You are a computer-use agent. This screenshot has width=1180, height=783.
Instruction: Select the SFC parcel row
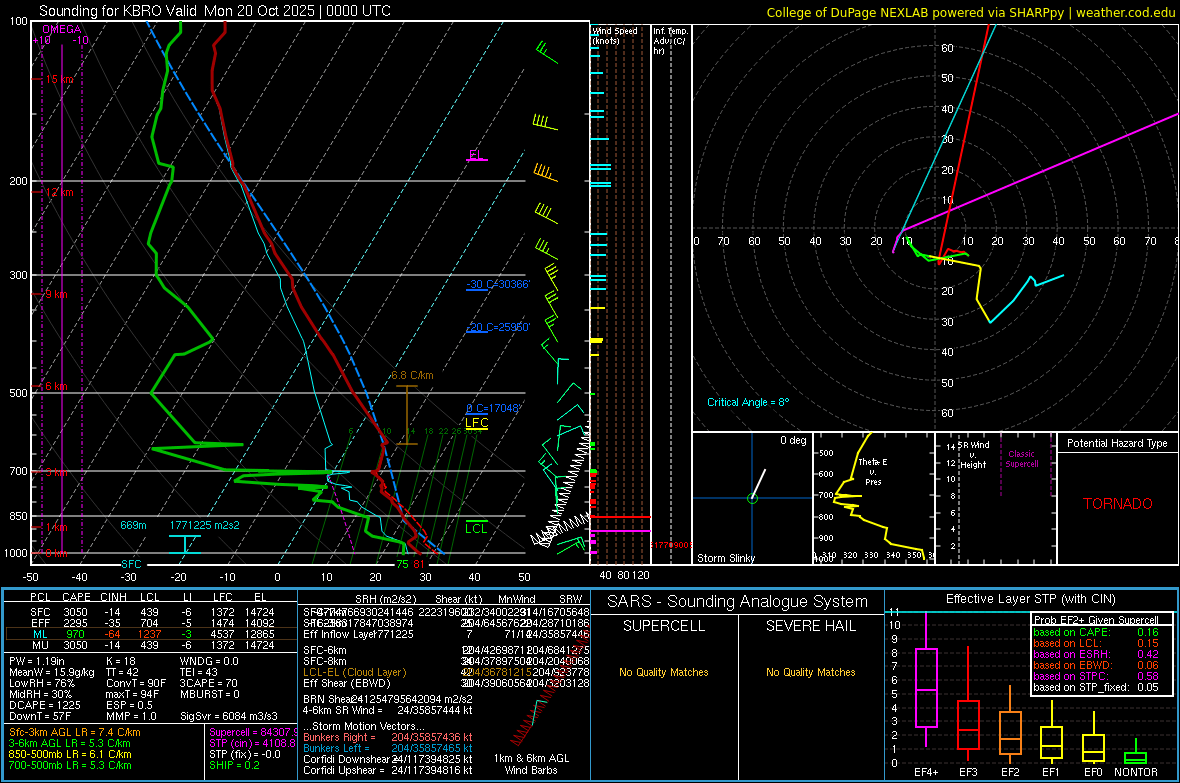[152, 612]
